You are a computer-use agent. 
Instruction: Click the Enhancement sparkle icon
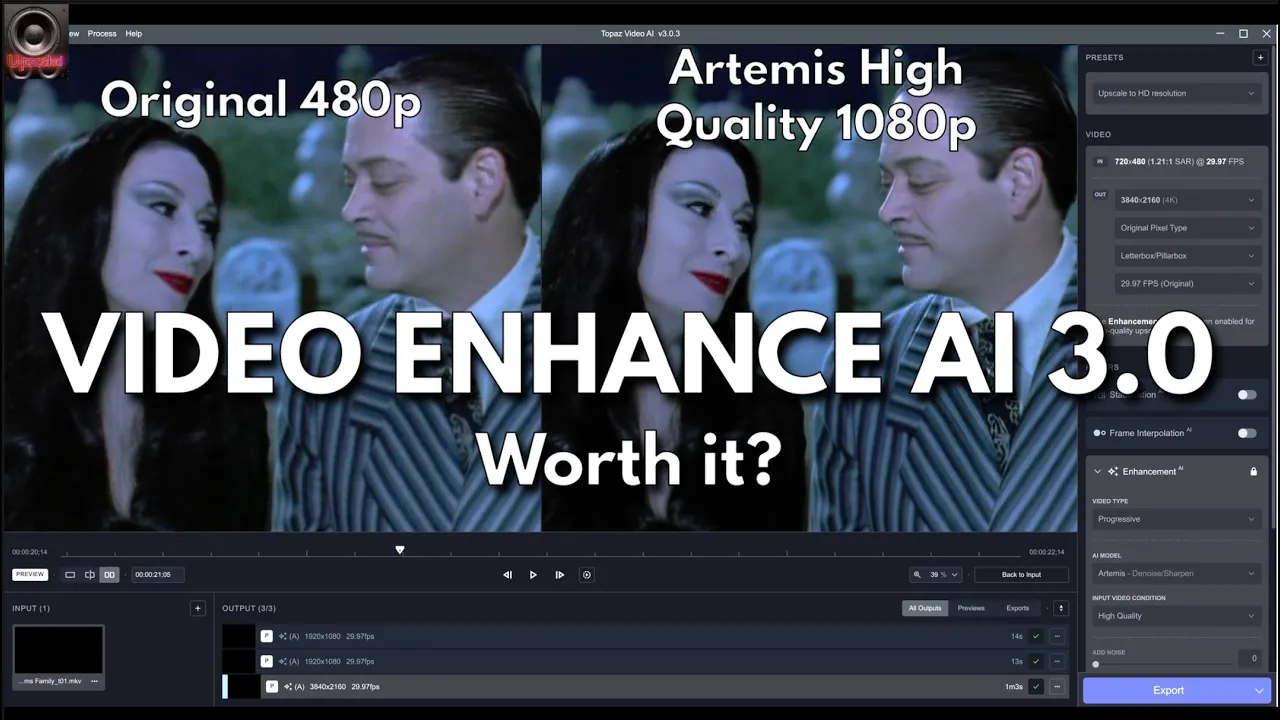pos(1113,471)
